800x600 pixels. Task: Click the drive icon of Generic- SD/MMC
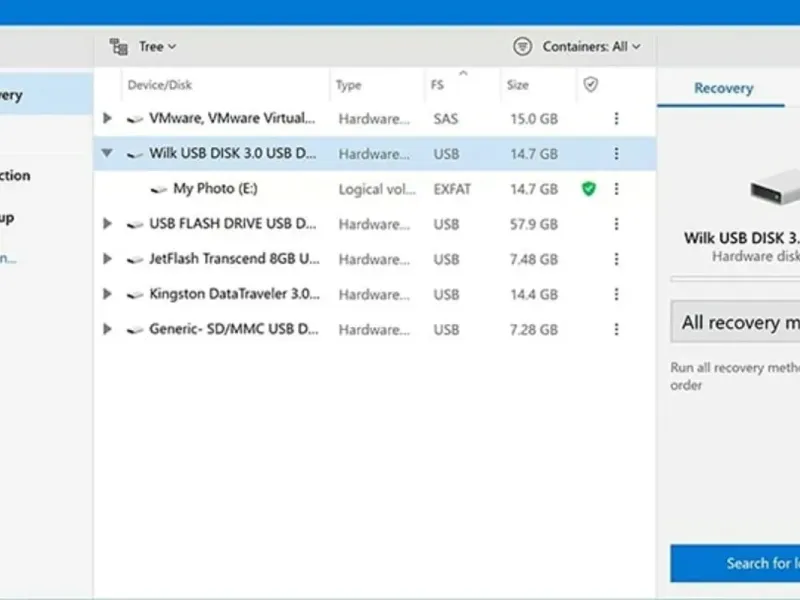coord(135,330)
